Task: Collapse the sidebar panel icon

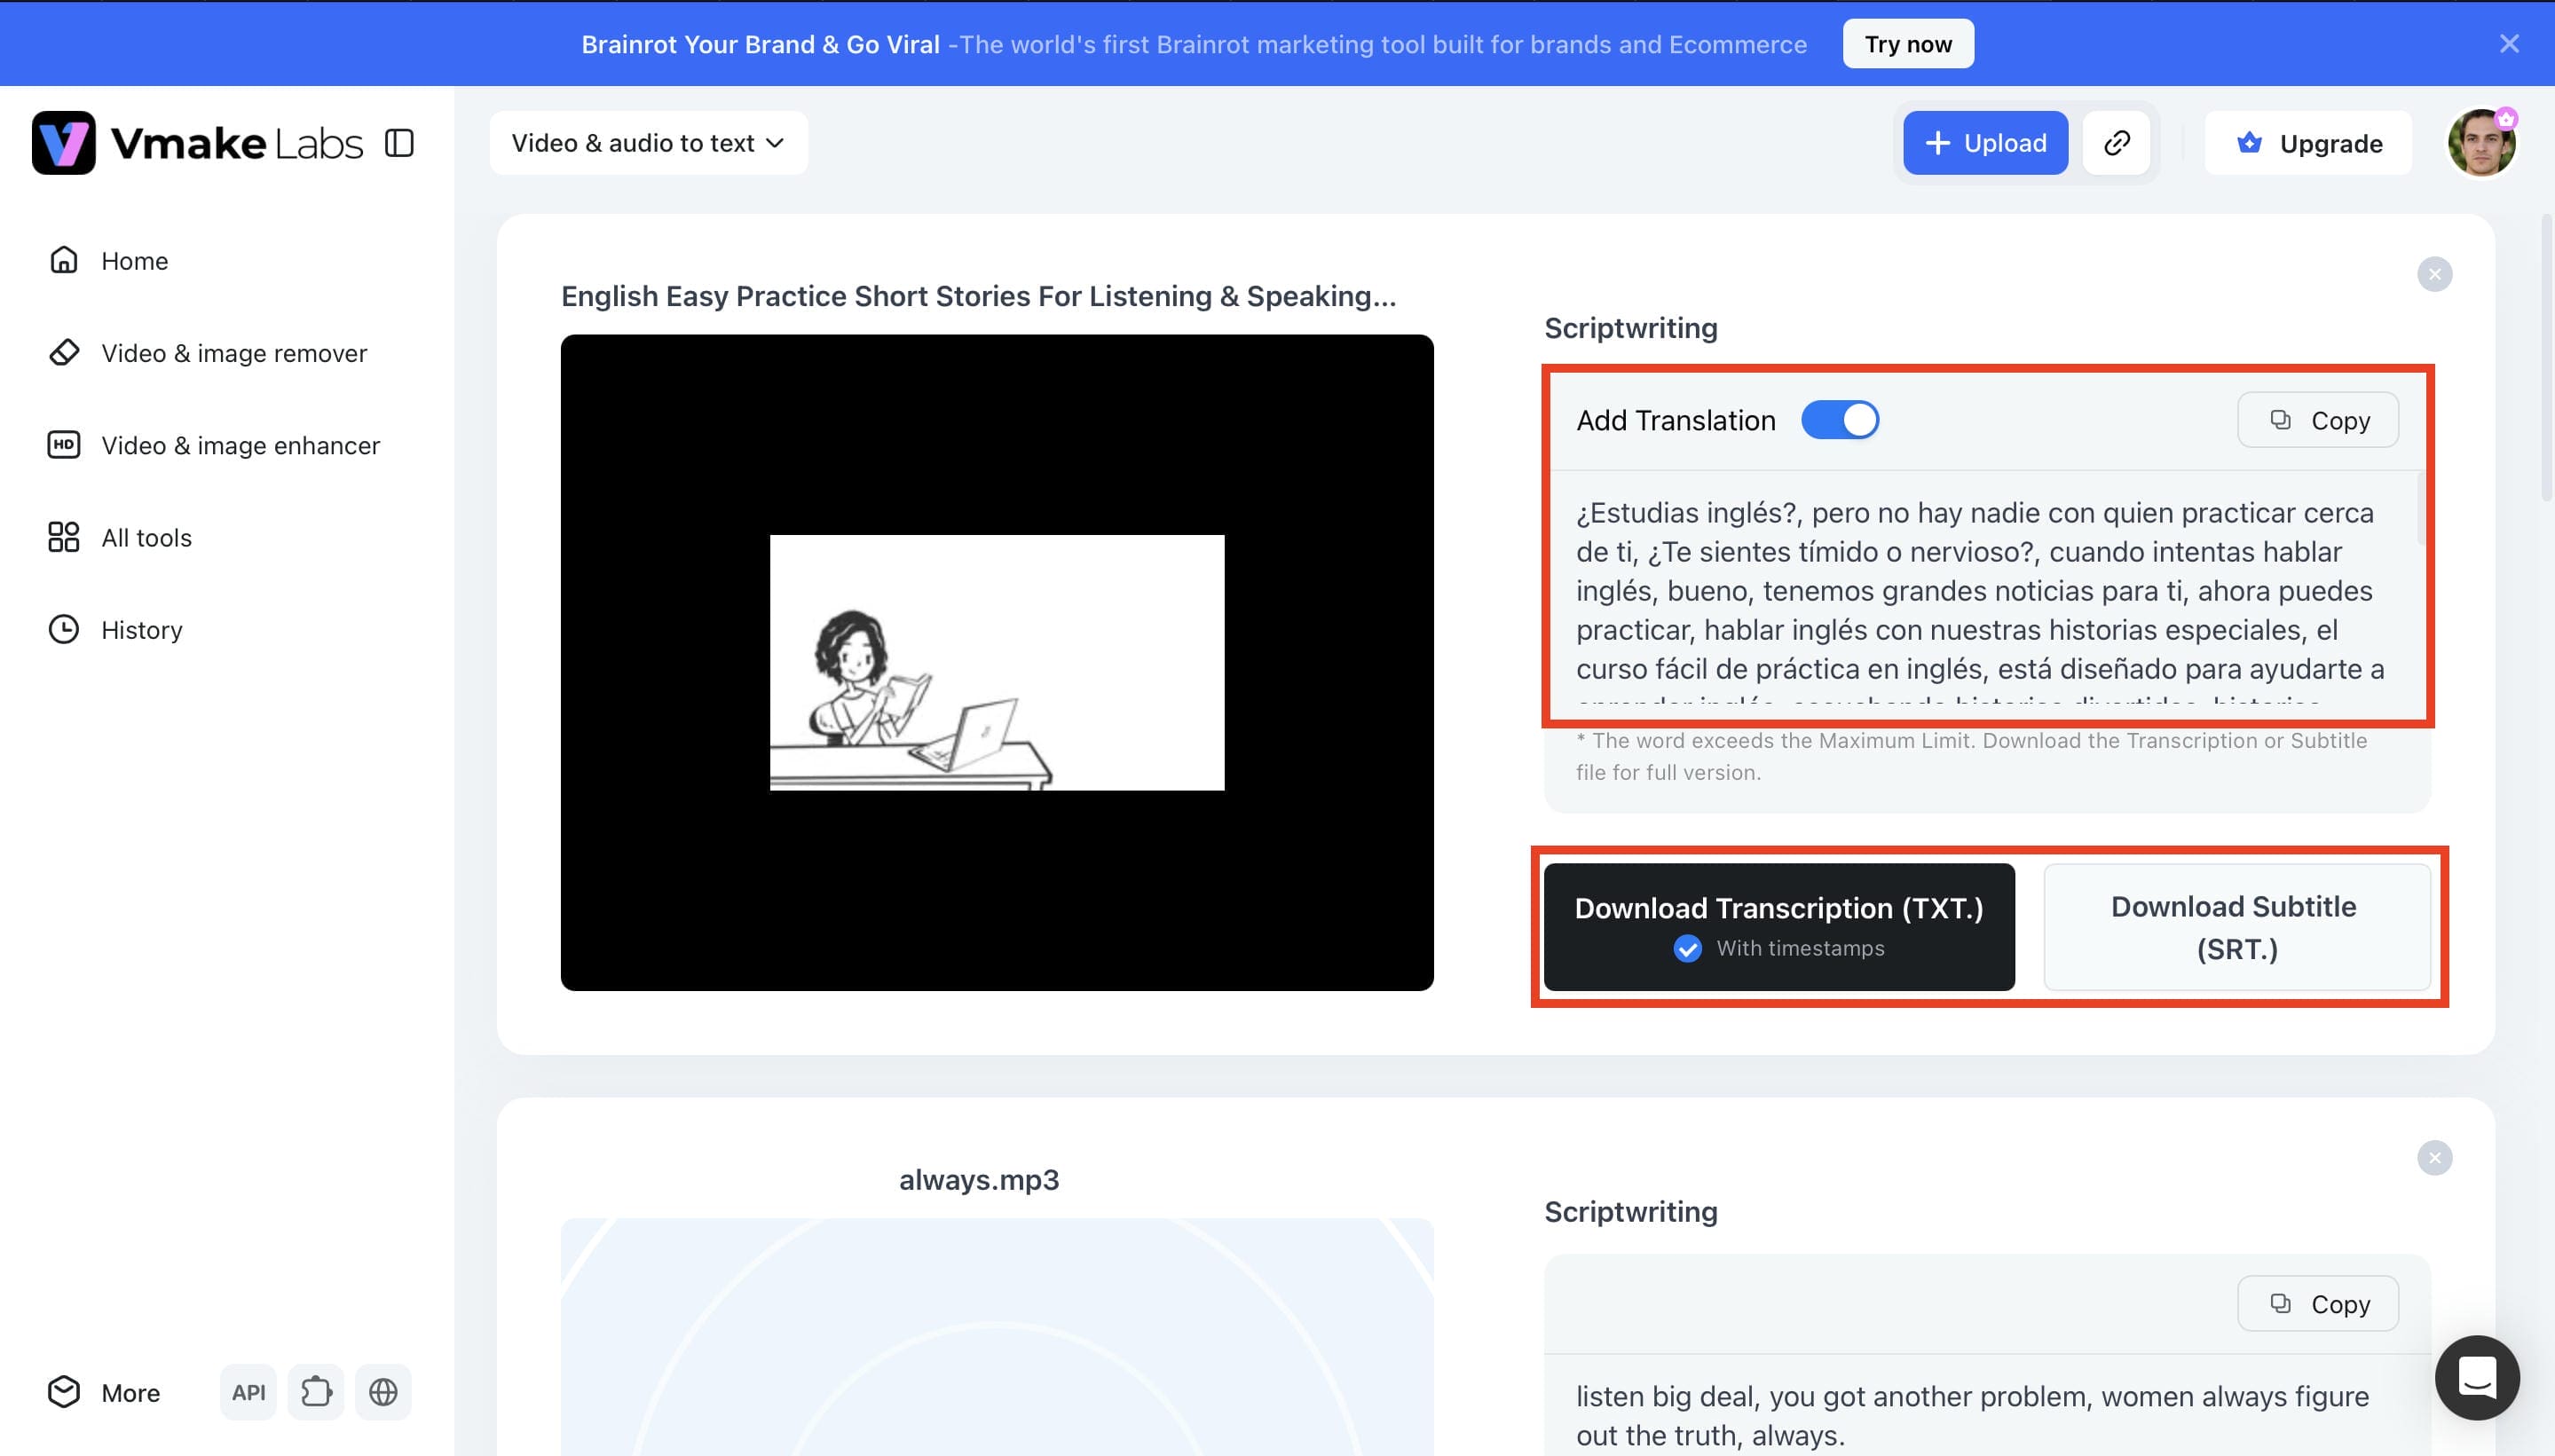Action: click(399, 143)
